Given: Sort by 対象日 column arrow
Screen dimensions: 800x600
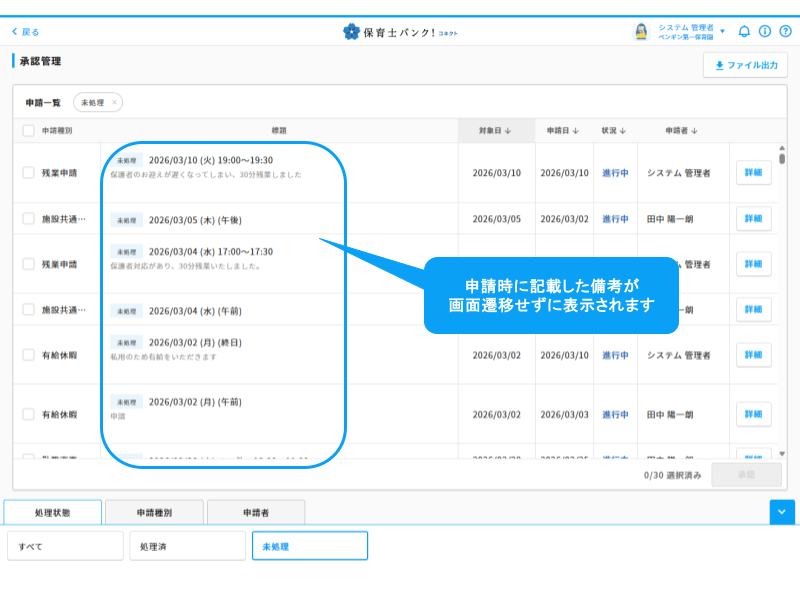Looking at the screenshot, I should click(x=507, y=131).
